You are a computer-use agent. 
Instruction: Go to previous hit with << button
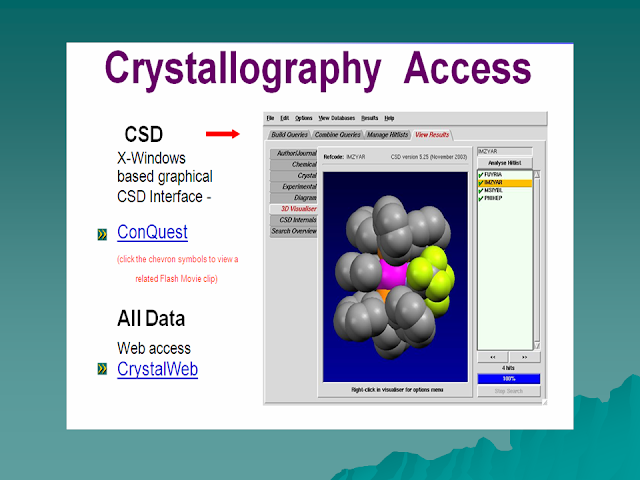point(493,357)
